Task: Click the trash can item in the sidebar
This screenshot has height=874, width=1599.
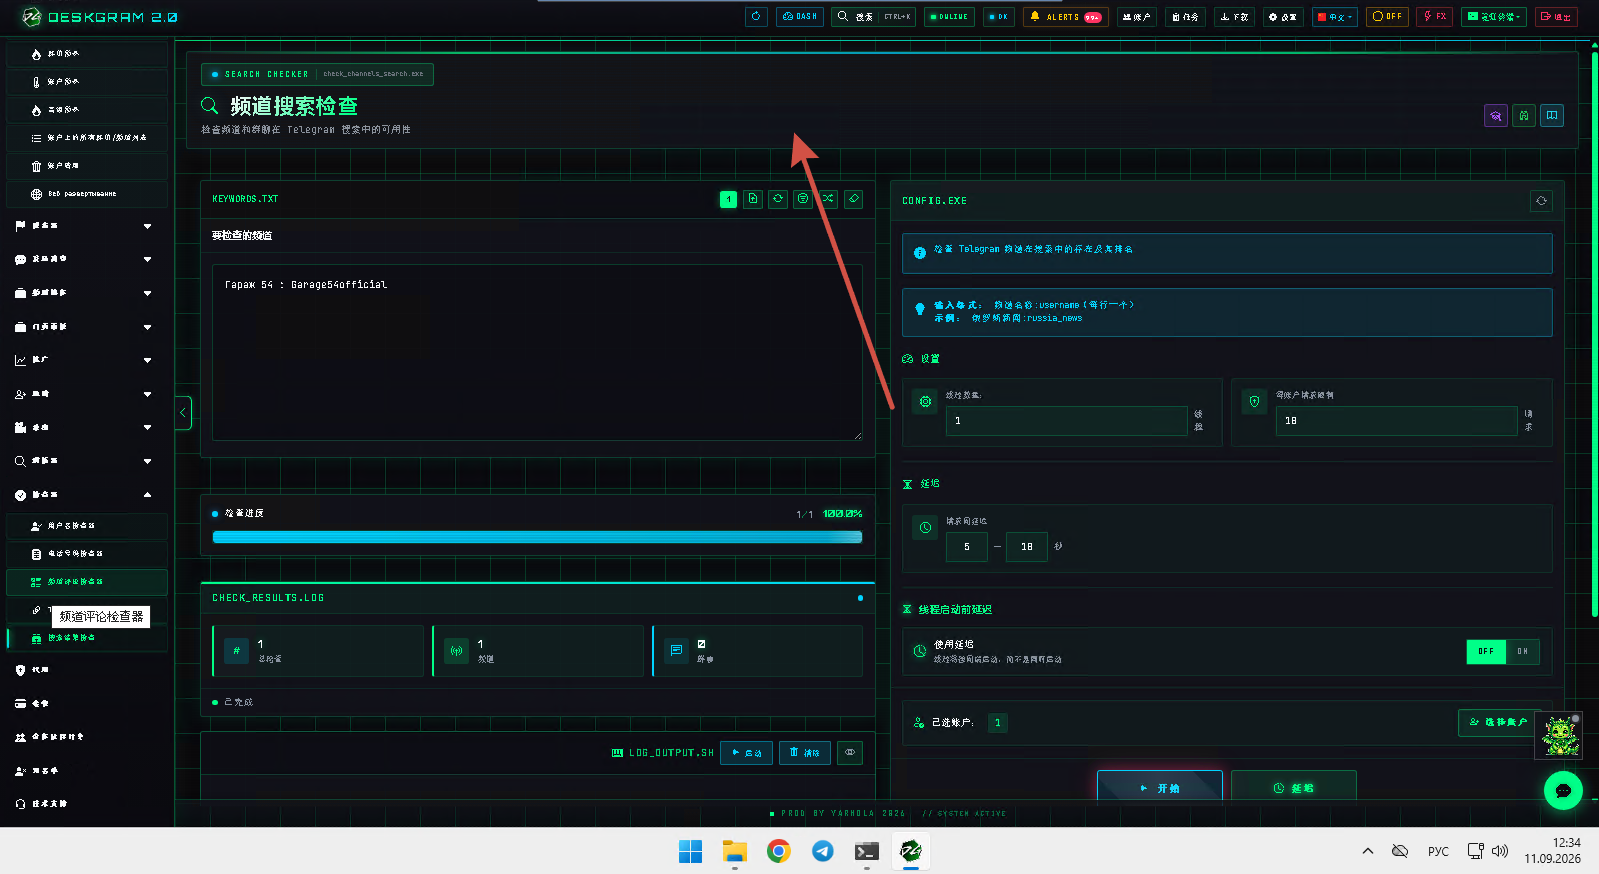Action: [87, 166]
